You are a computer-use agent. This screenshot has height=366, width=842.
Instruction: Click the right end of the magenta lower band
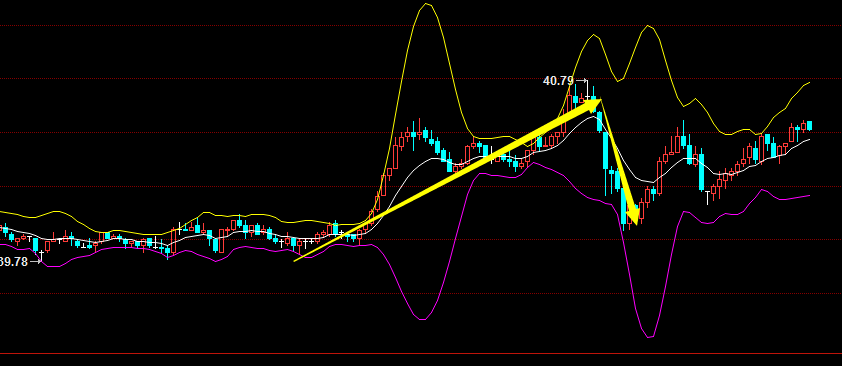tap(809, 196)
